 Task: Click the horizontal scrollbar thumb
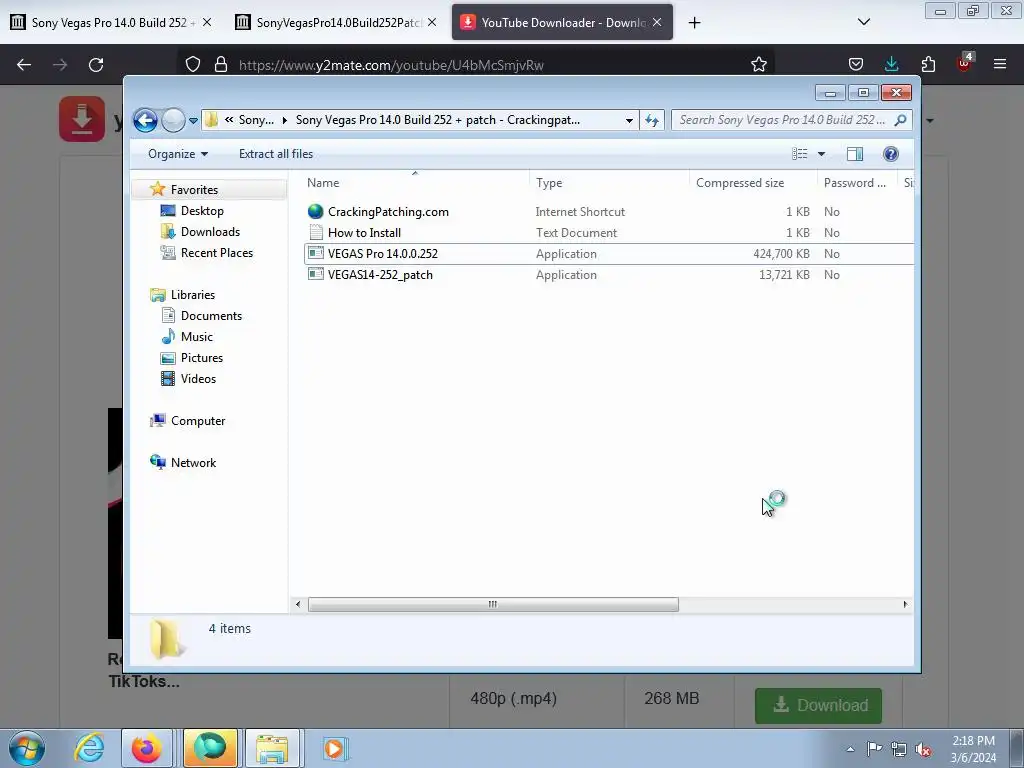tap(493, 605)
